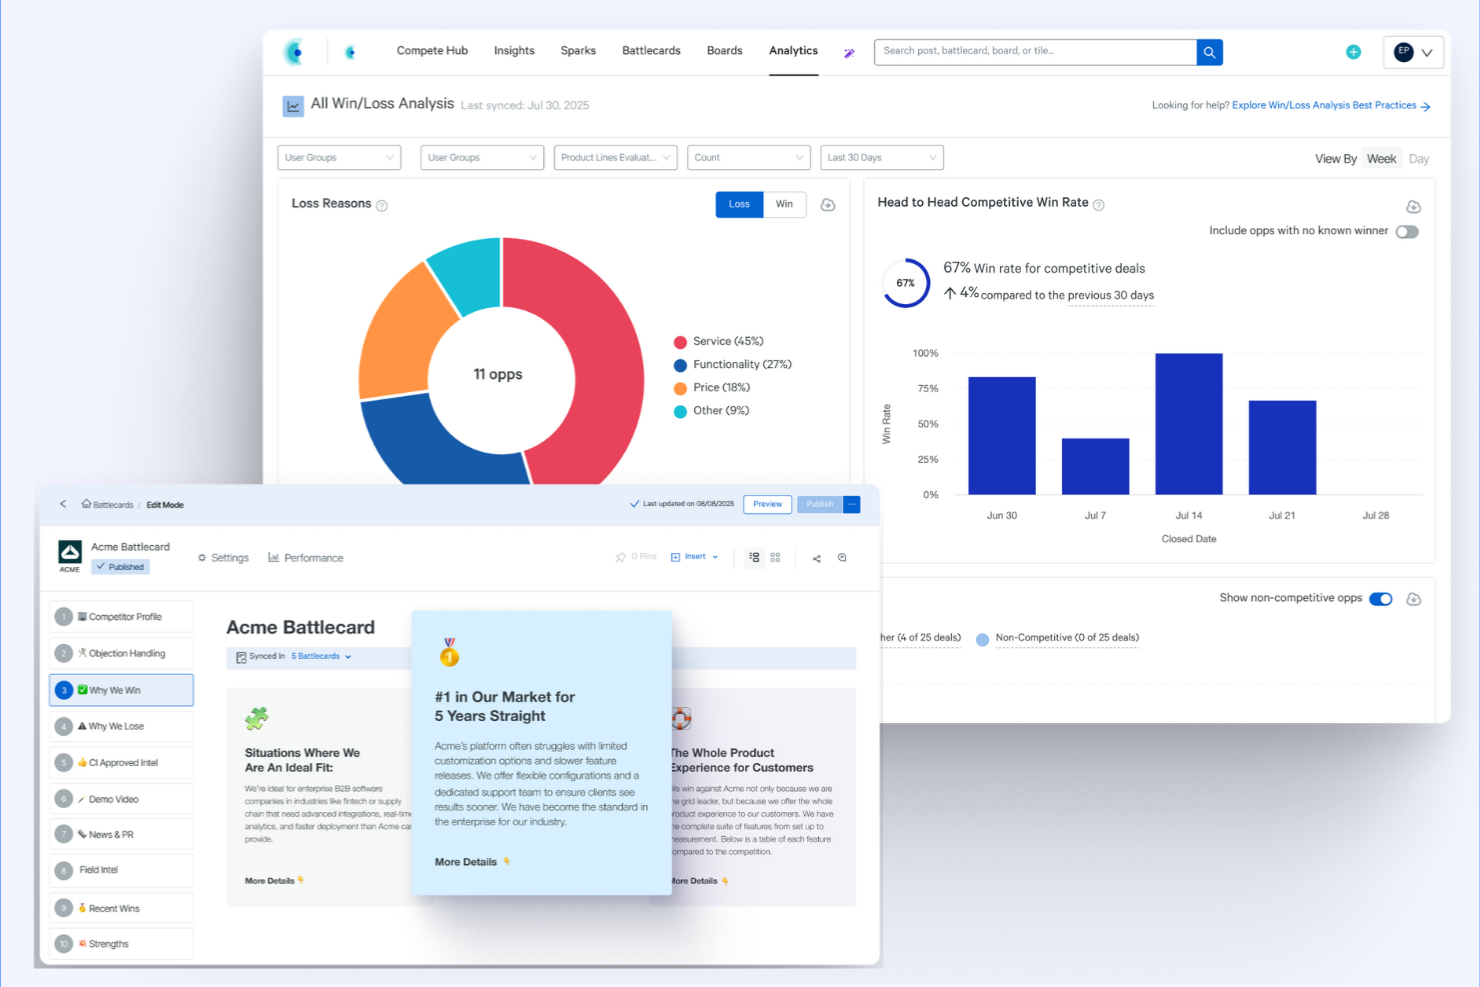Switch Loss Reasons chart to Win
The height and width of the screenshot is (987, 1480).
(784, 204)
